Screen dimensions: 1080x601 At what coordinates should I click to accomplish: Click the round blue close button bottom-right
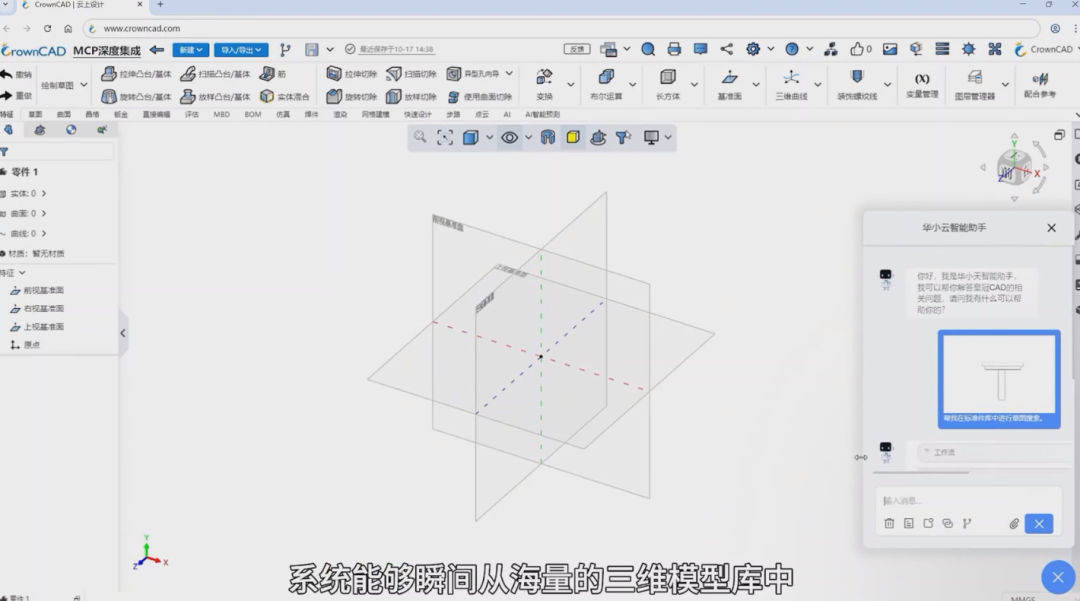coord(1058,577)
